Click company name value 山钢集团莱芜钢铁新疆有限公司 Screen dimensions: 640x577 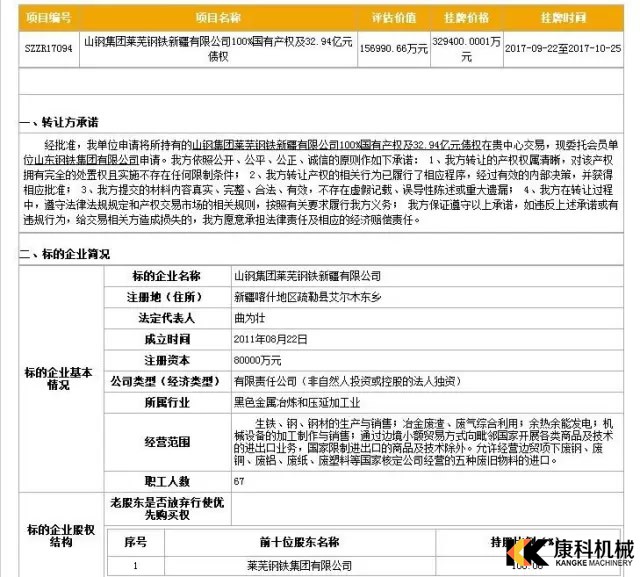tap(307, 276)
